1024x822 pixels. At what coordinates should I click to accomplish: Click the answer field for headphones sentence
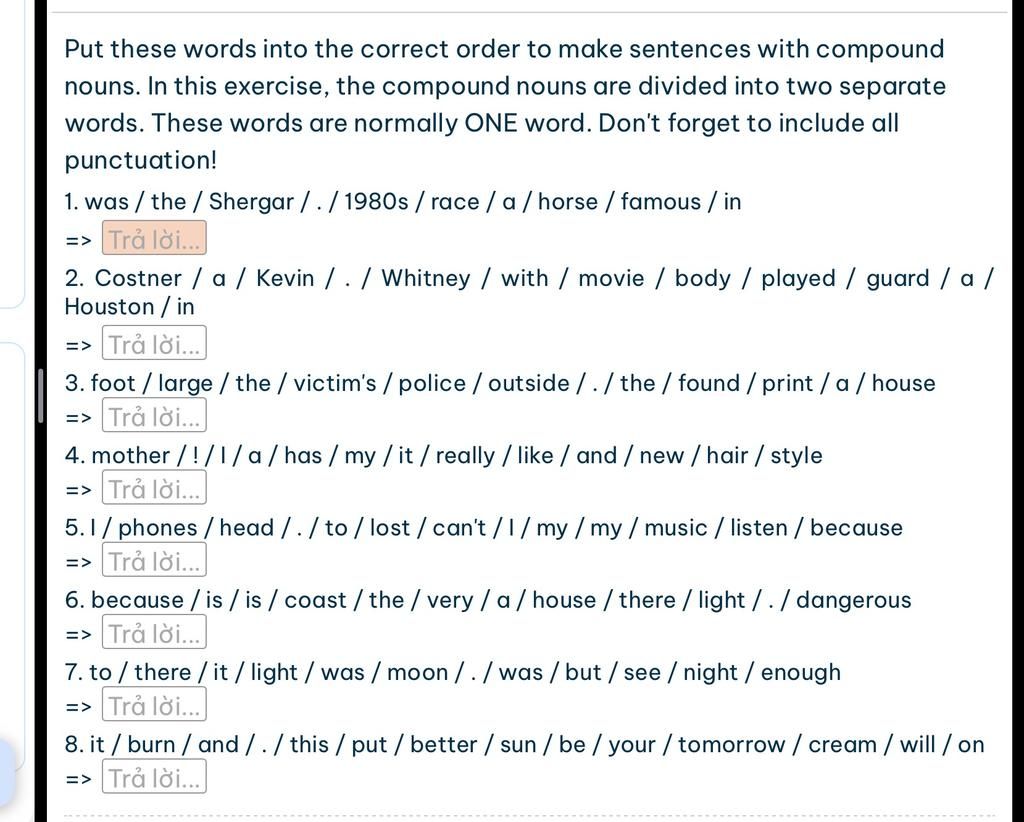(x=154, y=560)
